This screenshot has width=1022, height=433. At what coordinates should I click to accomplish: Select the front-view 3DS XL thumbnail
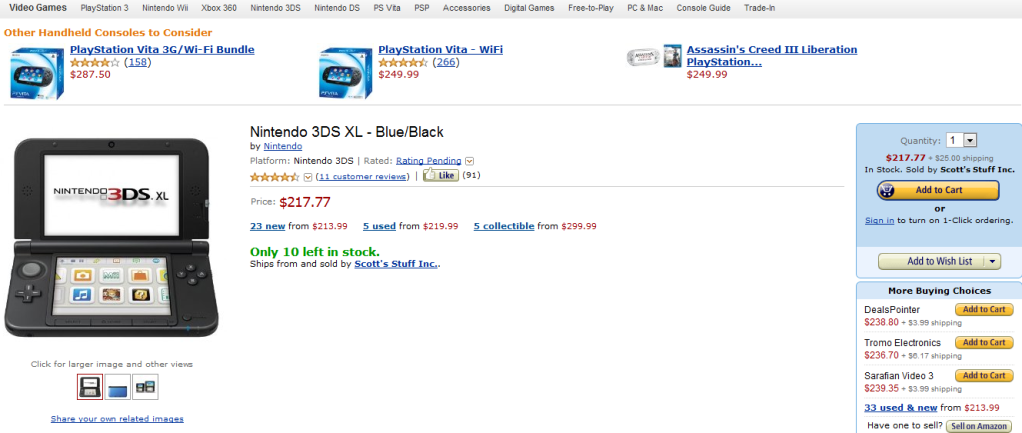[90, 386]
